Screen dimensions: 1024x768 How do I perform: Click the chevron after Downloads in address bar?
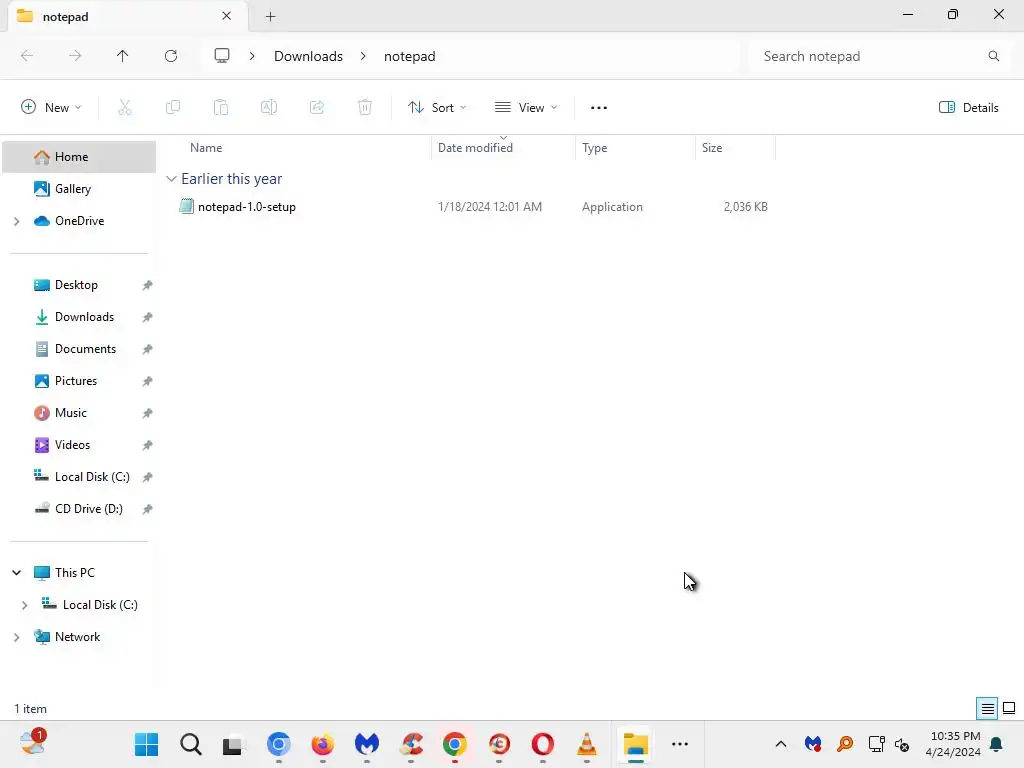pyautogui.click(x=363, y=56)
